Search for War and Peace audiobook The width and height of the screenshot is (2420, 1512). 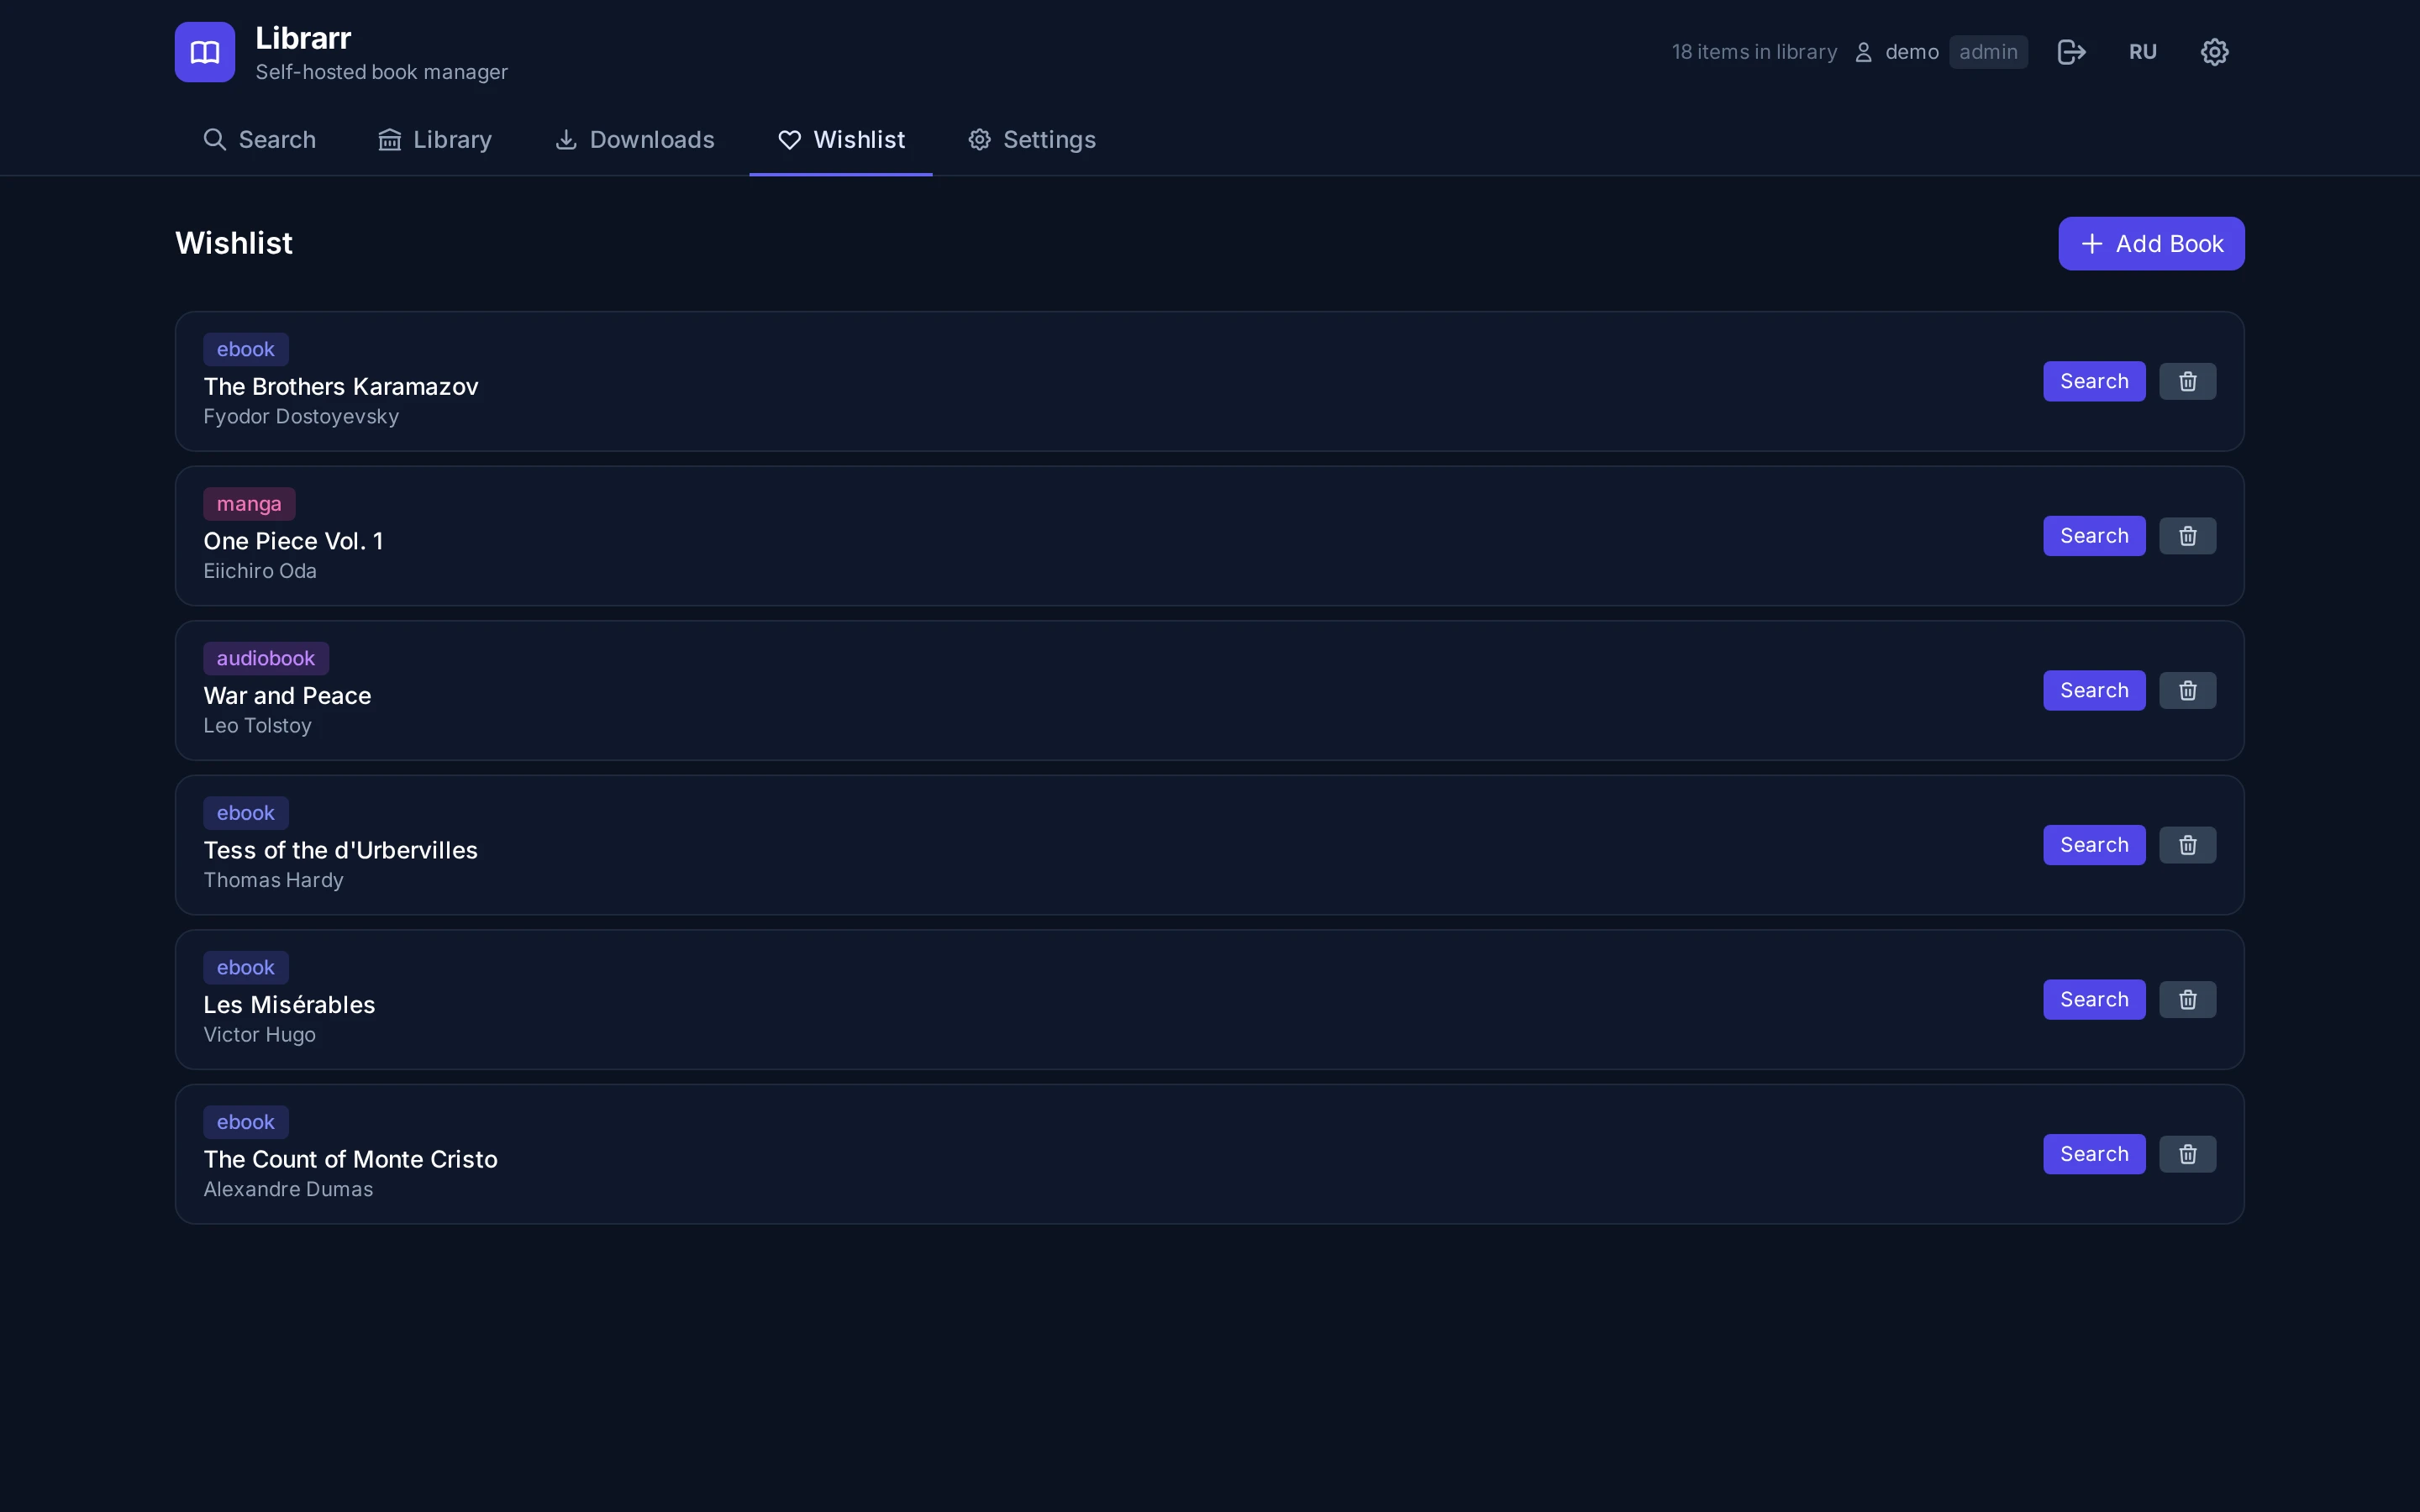point(2094,690)
